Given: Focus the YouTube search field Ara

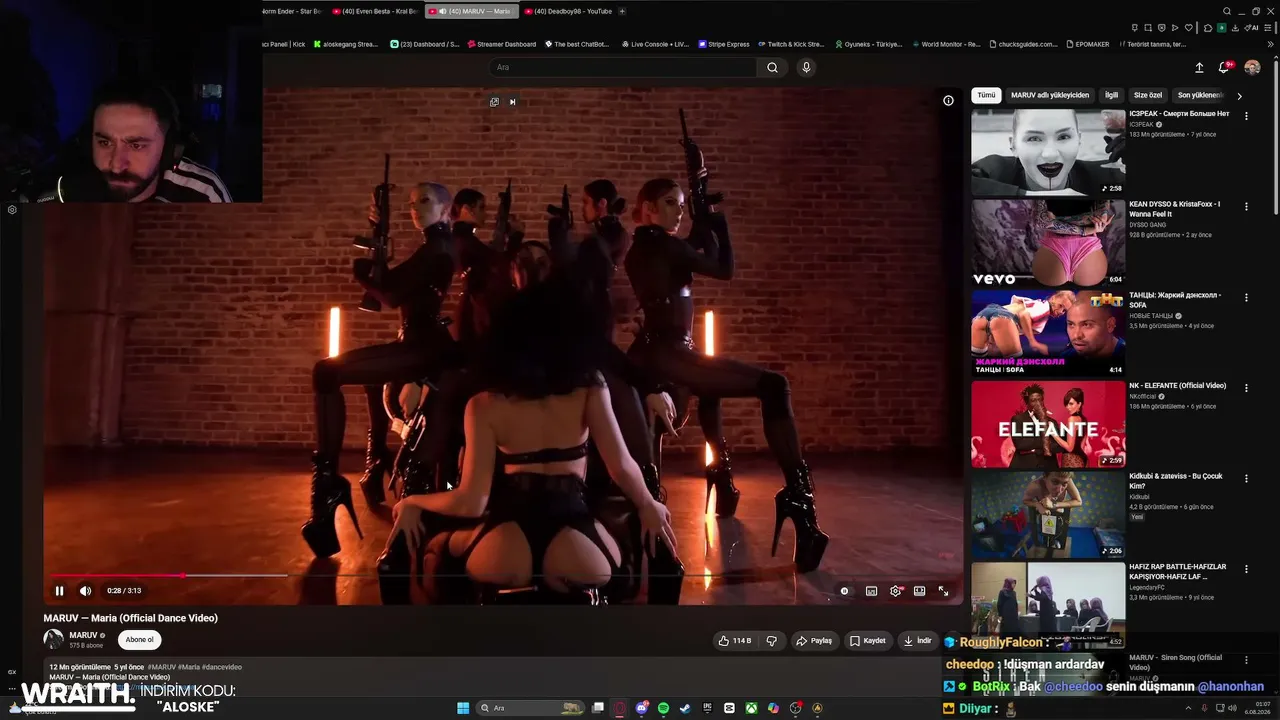Looking at the screenshot, I should pyautogui.click(x=622, y=67).
